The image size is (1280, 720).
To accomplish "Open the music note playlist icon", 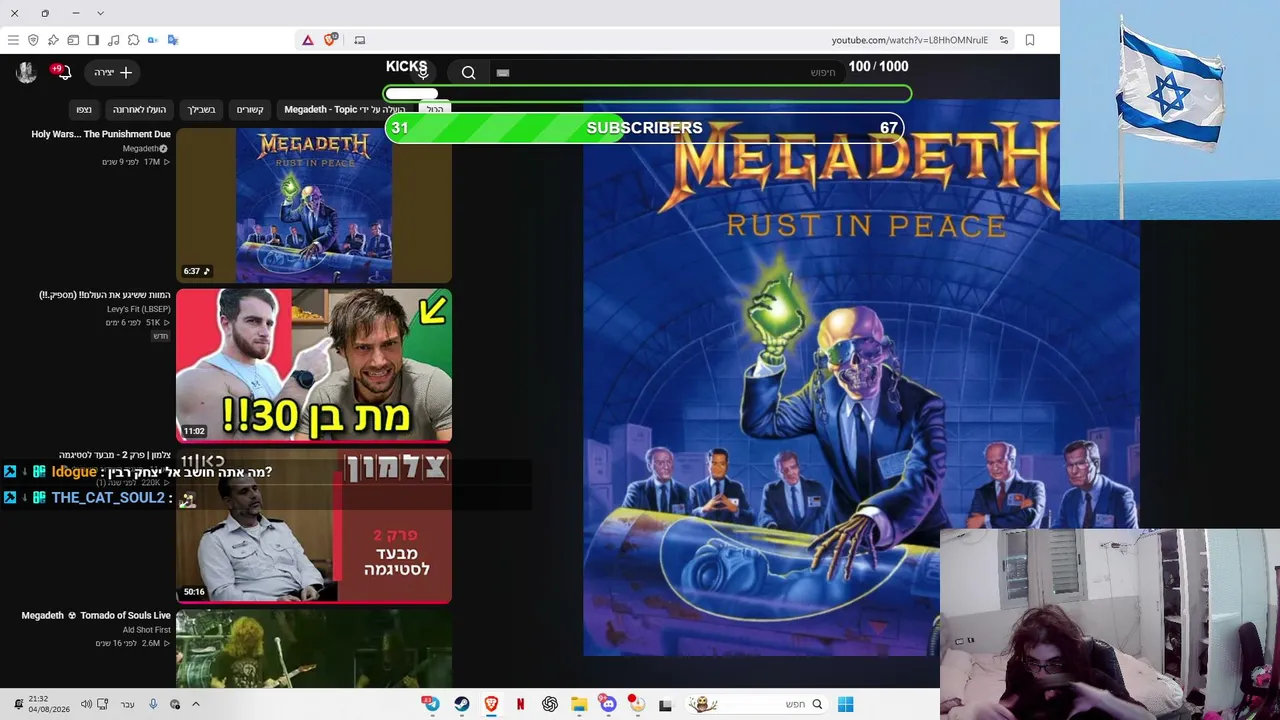I will pos(113,40).
